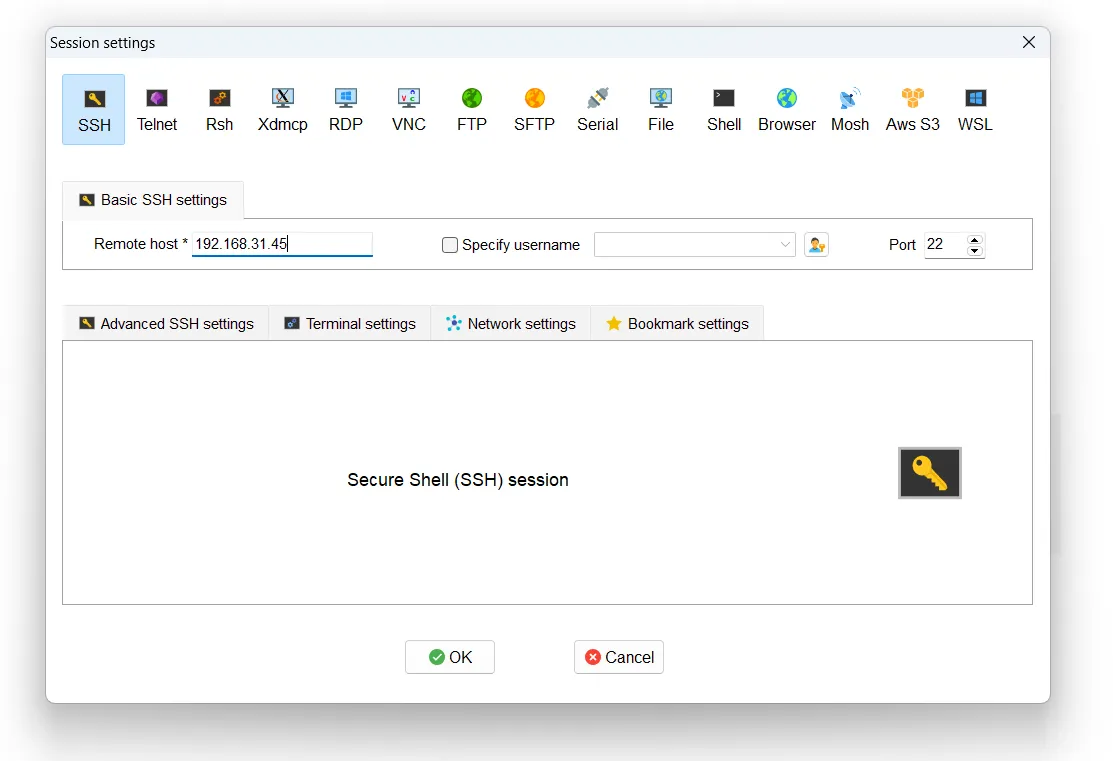Click the Cancel button

click(619, 657)
